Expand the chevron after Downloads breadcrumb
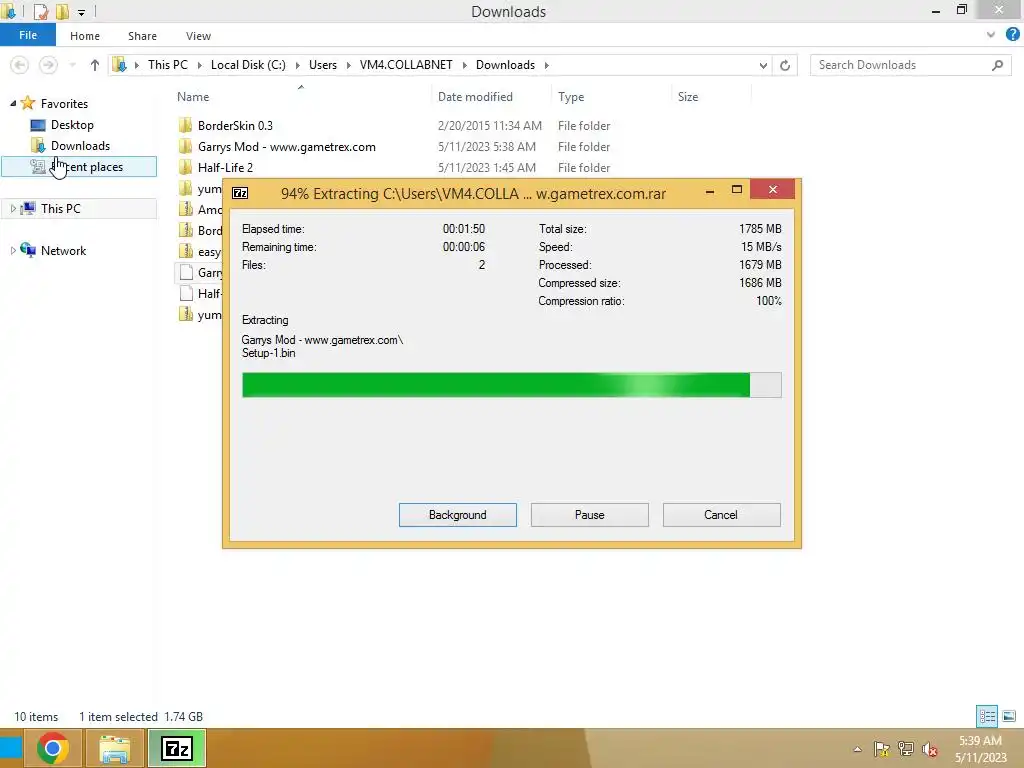Viewport: 1024px width, 768px height. [x=547, y=65]
